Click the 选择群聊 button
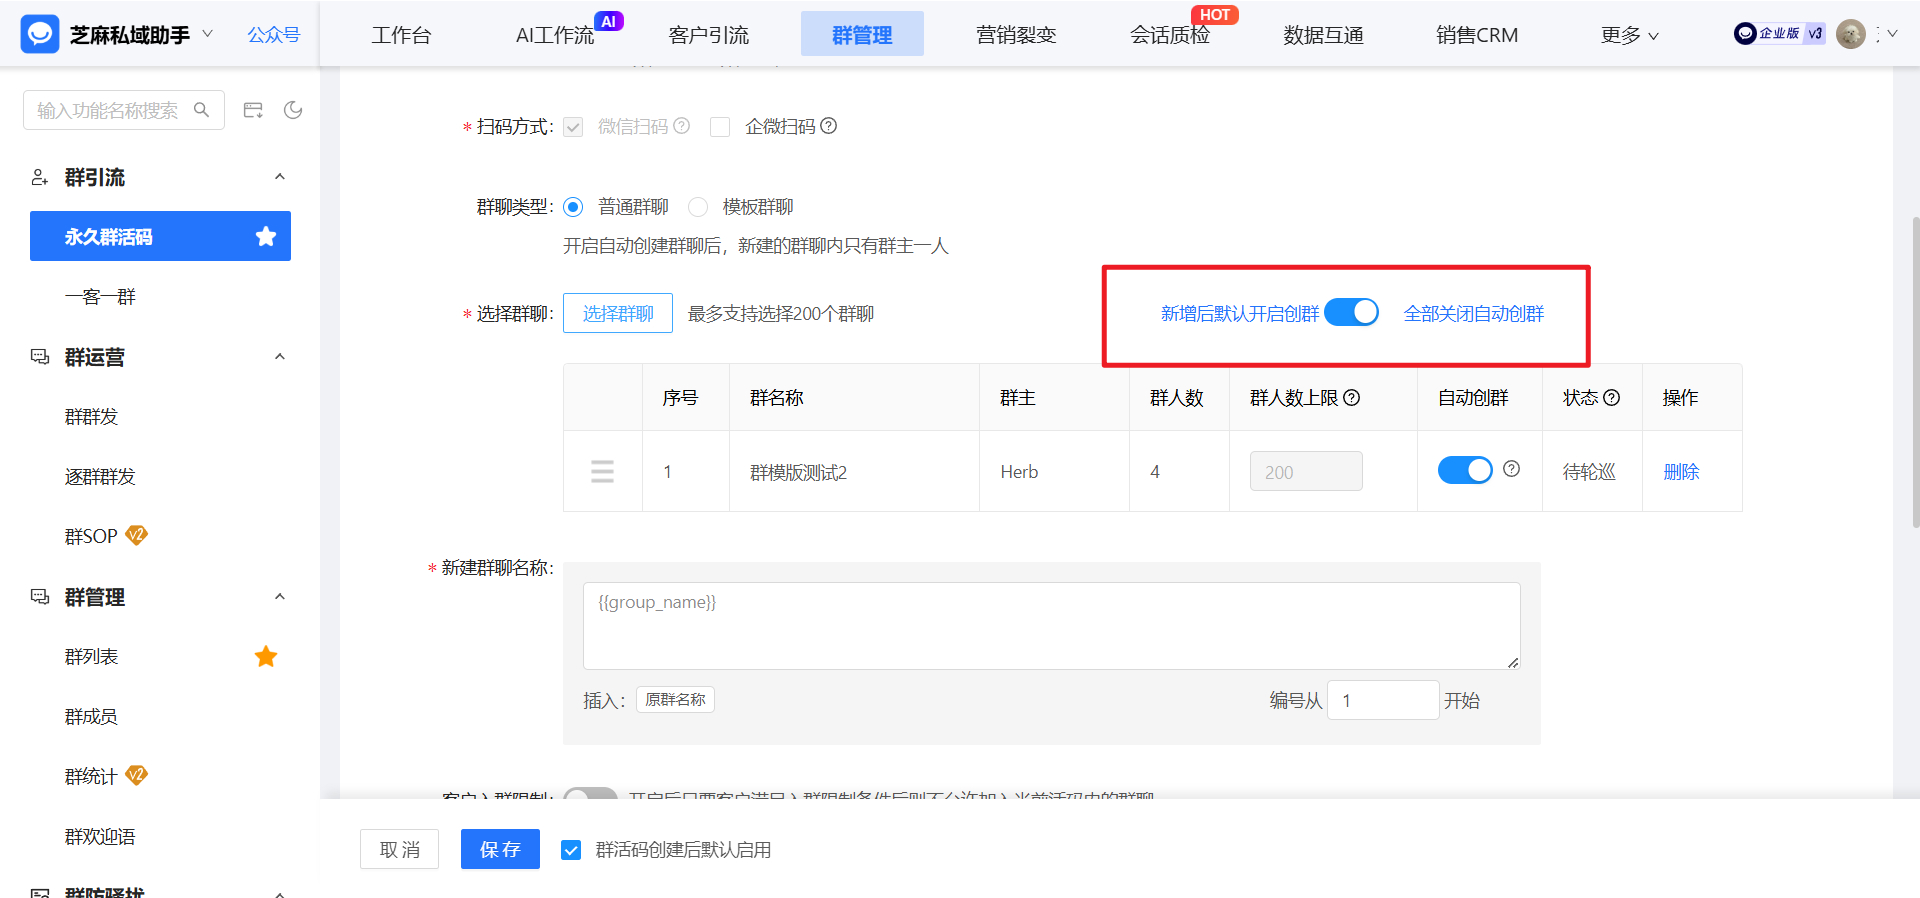Screen dimensions: 1920x898 point(618,313)
